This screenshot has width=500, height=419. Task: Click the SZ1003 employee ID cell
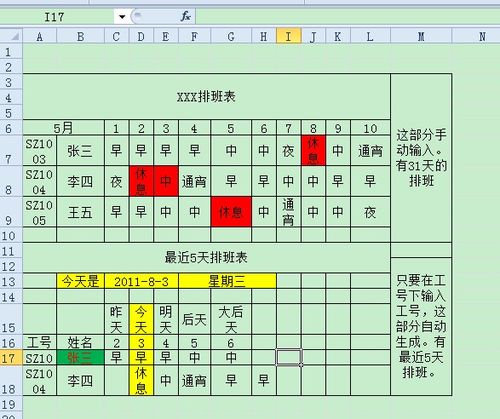[39, 151]
